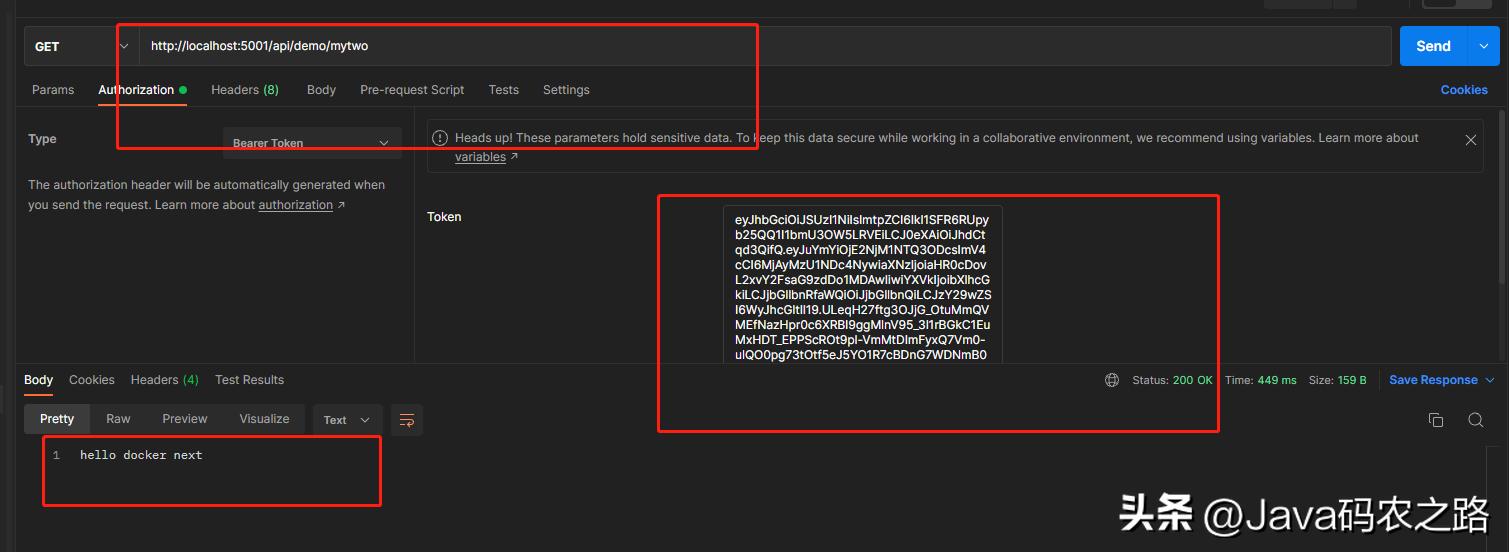Image resolution: width=1509 pixels, height=552 pixels.
Task: Select the response Body tab
Action: [x=38, y=380]
